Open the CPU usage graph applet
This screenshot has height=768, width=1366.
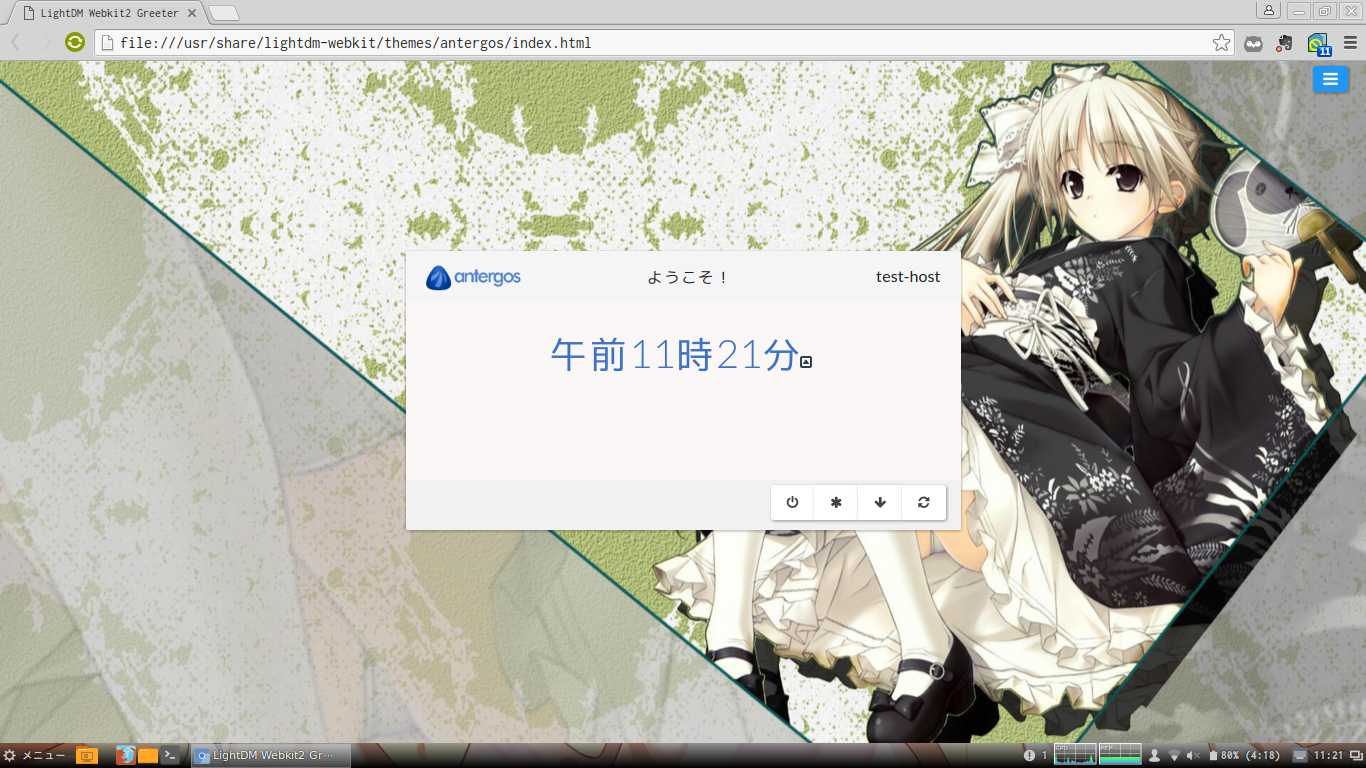[x=1075, y=755]
